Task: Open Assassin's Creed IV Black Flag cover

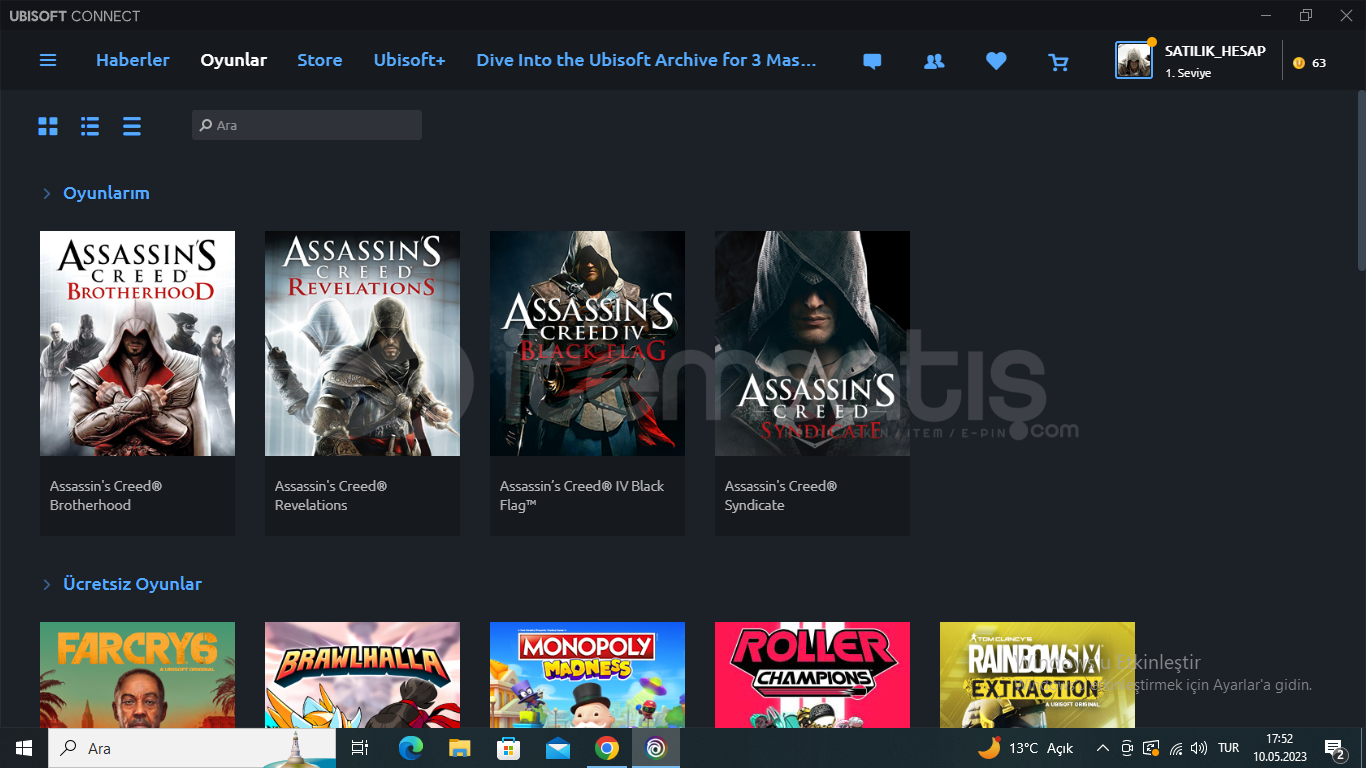Action: (x=588, y=344)
